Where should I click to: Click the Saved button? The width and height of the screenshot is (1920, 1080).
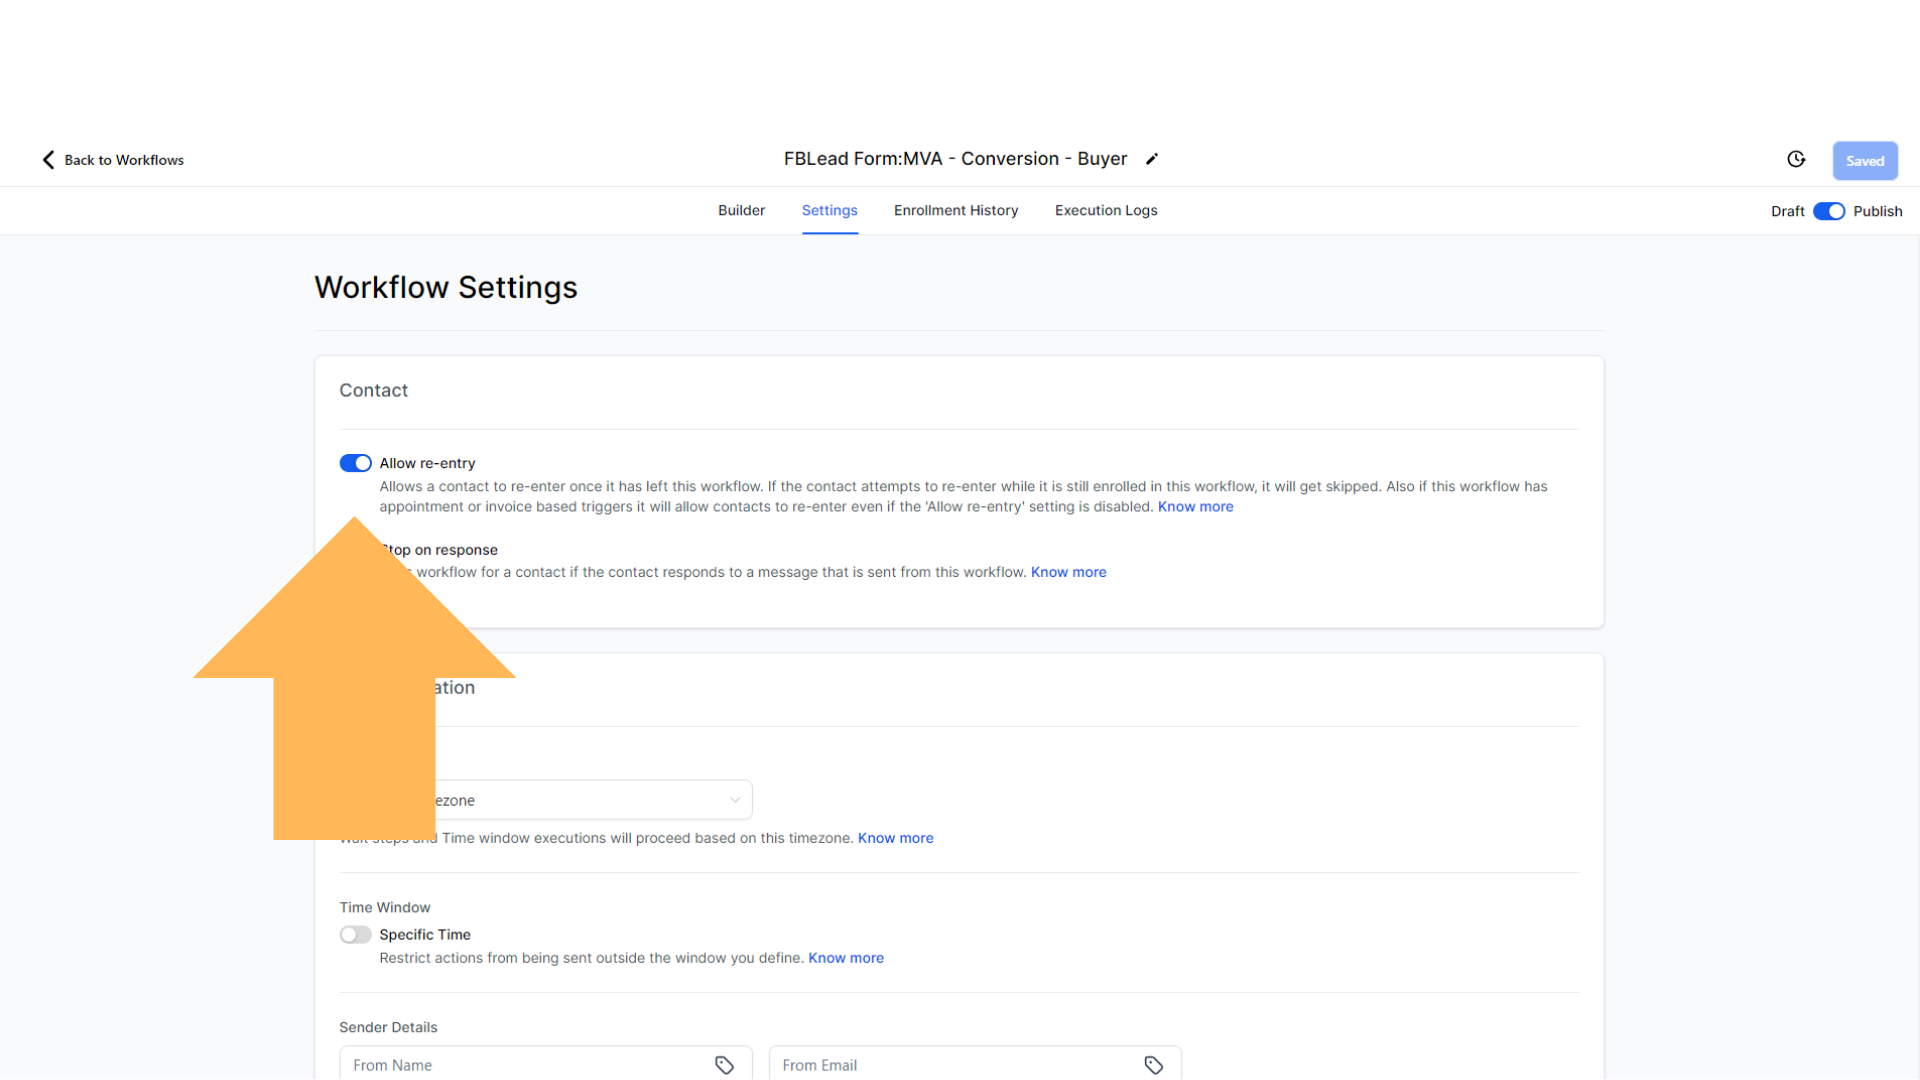(x=1865, y=161)
